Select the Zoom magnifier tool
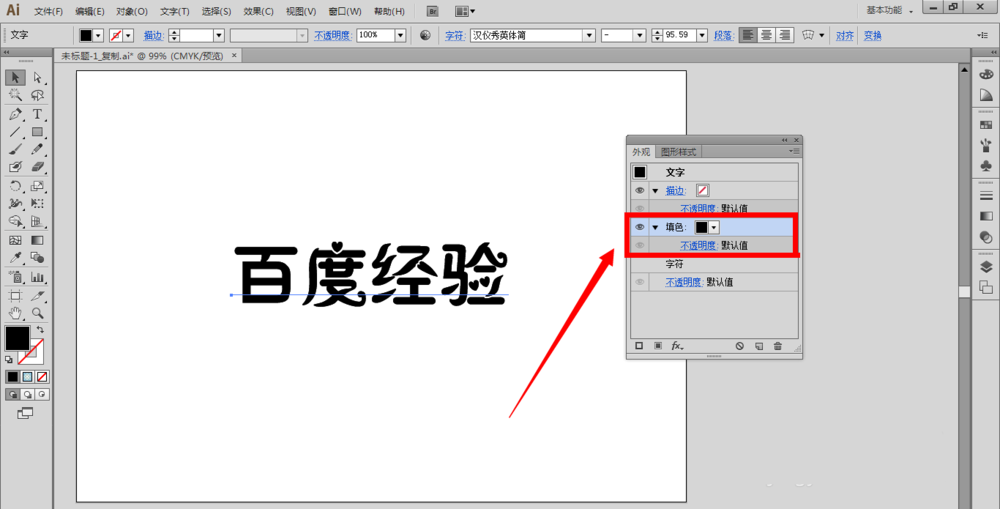The image size is (1000, 509). pyautogui.click(x=38, y=313)
